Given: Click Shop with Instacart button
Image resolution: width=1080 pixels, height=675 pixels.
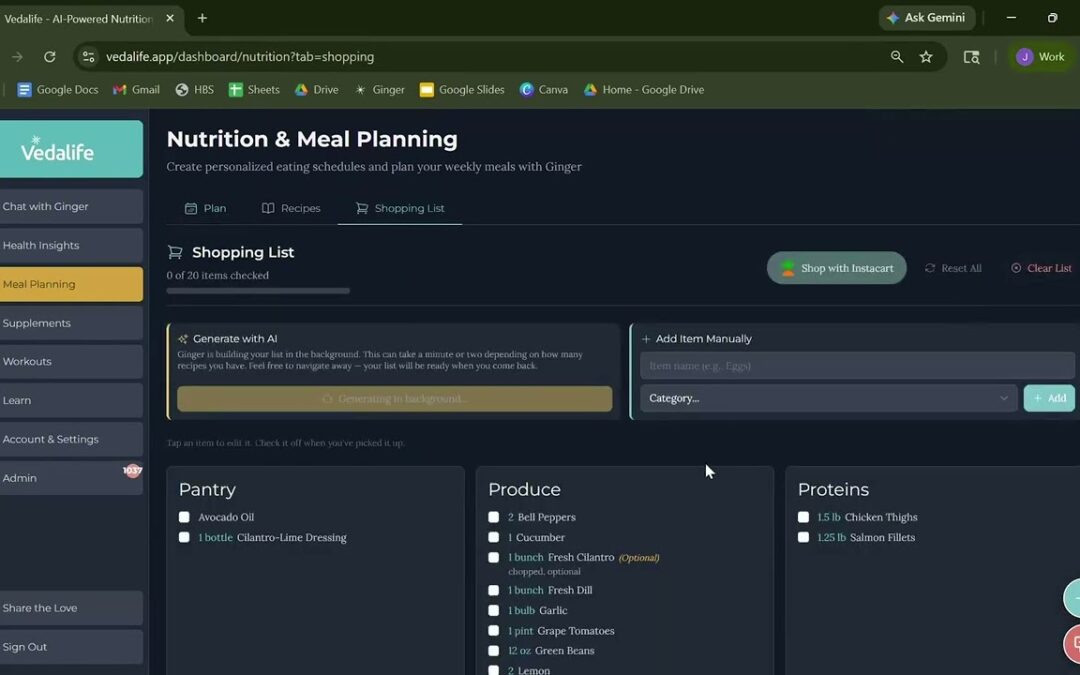Looking at the screenshot, I should [837, 268].
